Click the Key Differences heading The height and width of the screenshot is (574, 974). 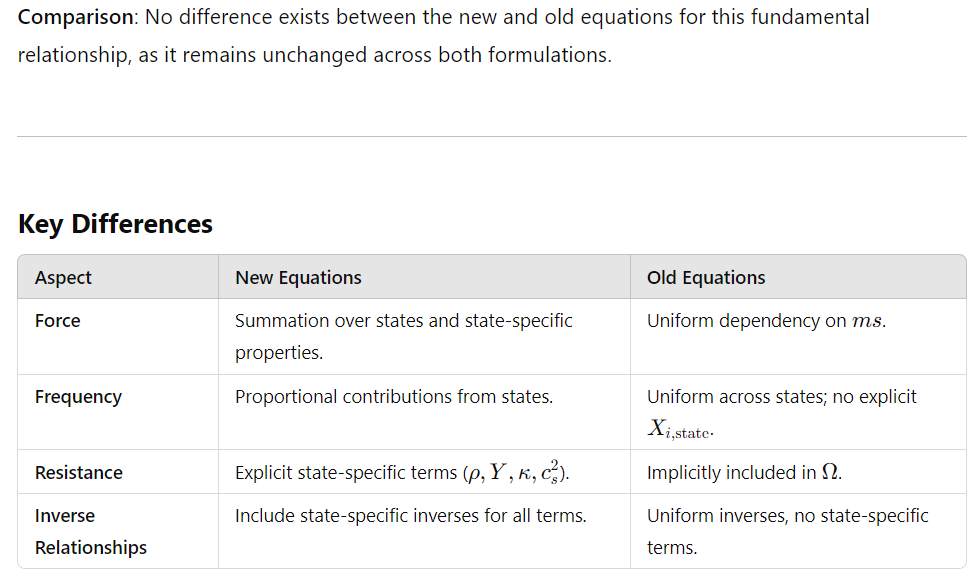pyautogui.click(x=116, y=224)
